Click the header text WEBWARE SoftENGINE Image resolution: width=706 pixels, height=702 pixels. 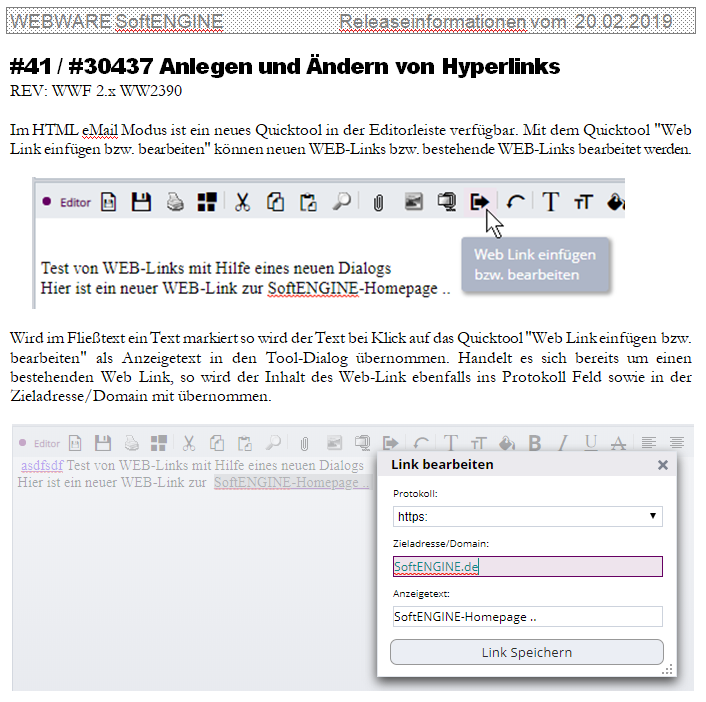click(x=117, y=21)
